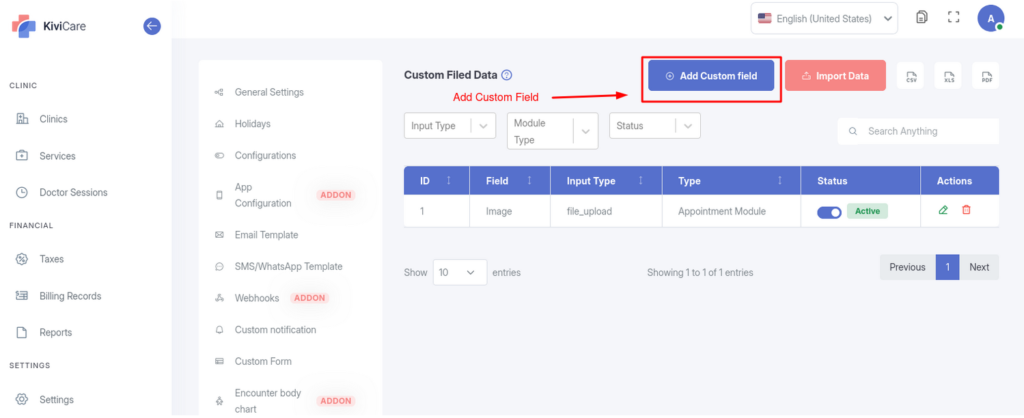Collapse sidebar using the back arrow icon
Viewport: 1024px width, 418px height.
point(152,26)
